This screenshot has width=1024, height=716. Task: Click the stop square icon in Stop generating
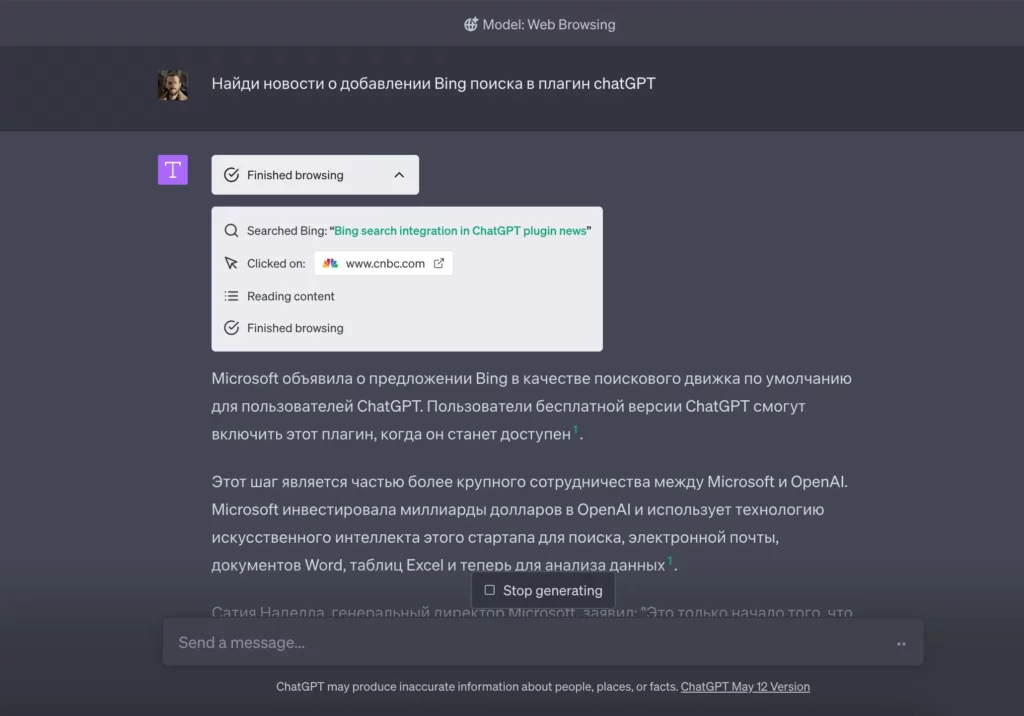489,590
